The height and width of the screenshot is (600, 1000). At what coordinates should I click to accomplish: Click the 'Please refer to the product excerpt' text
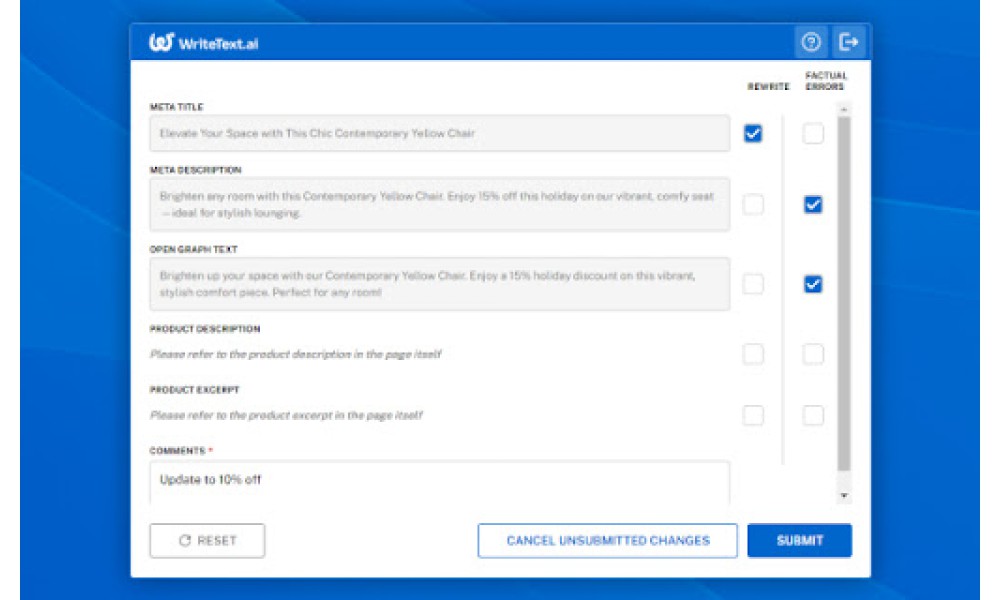[x=286, y=415]
